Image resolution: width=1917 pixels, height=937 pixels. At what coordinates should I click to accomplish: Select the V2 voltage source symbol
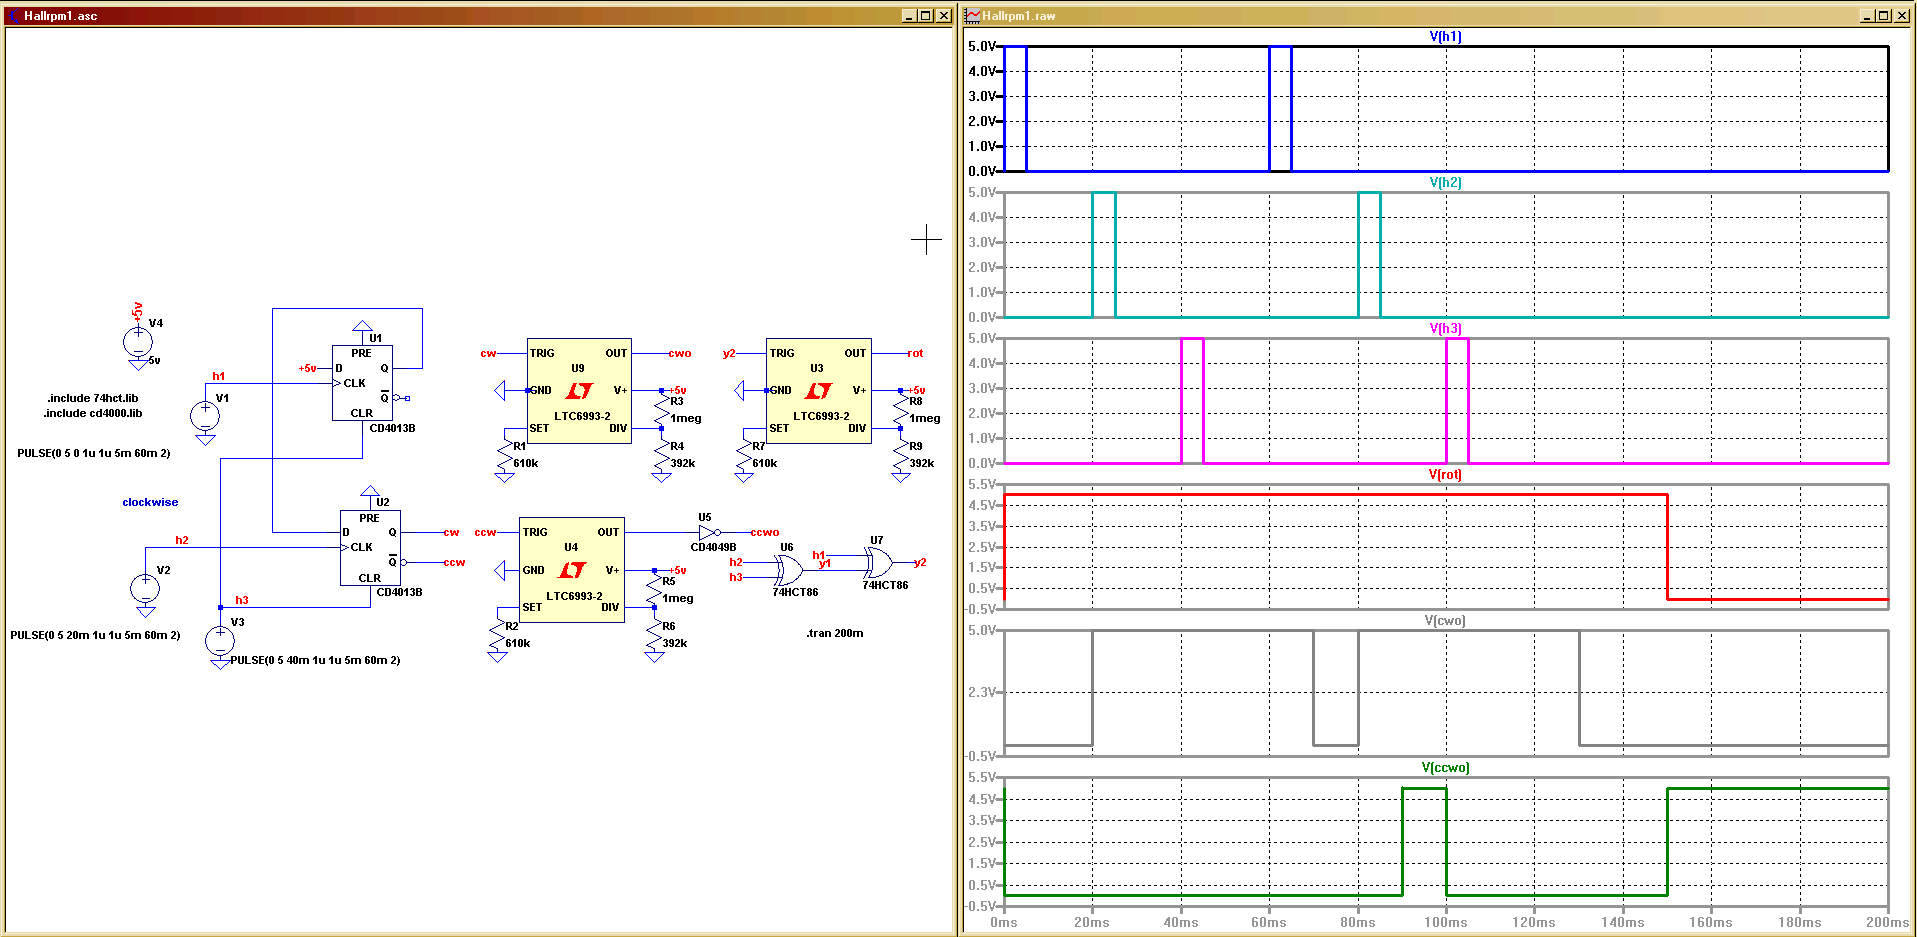145,588
